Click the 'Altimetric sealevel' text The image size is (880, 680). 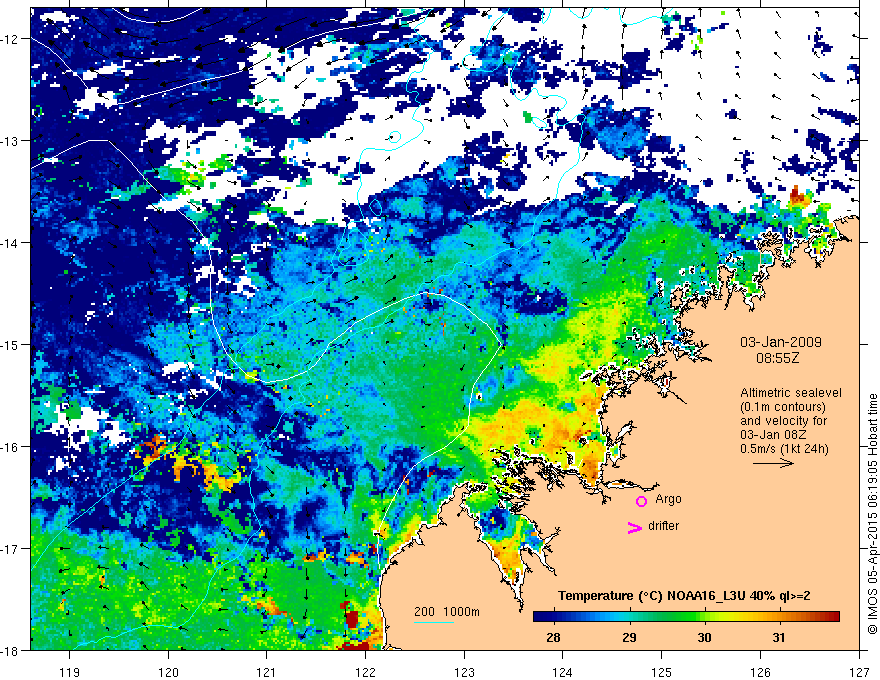coord(791,393)
